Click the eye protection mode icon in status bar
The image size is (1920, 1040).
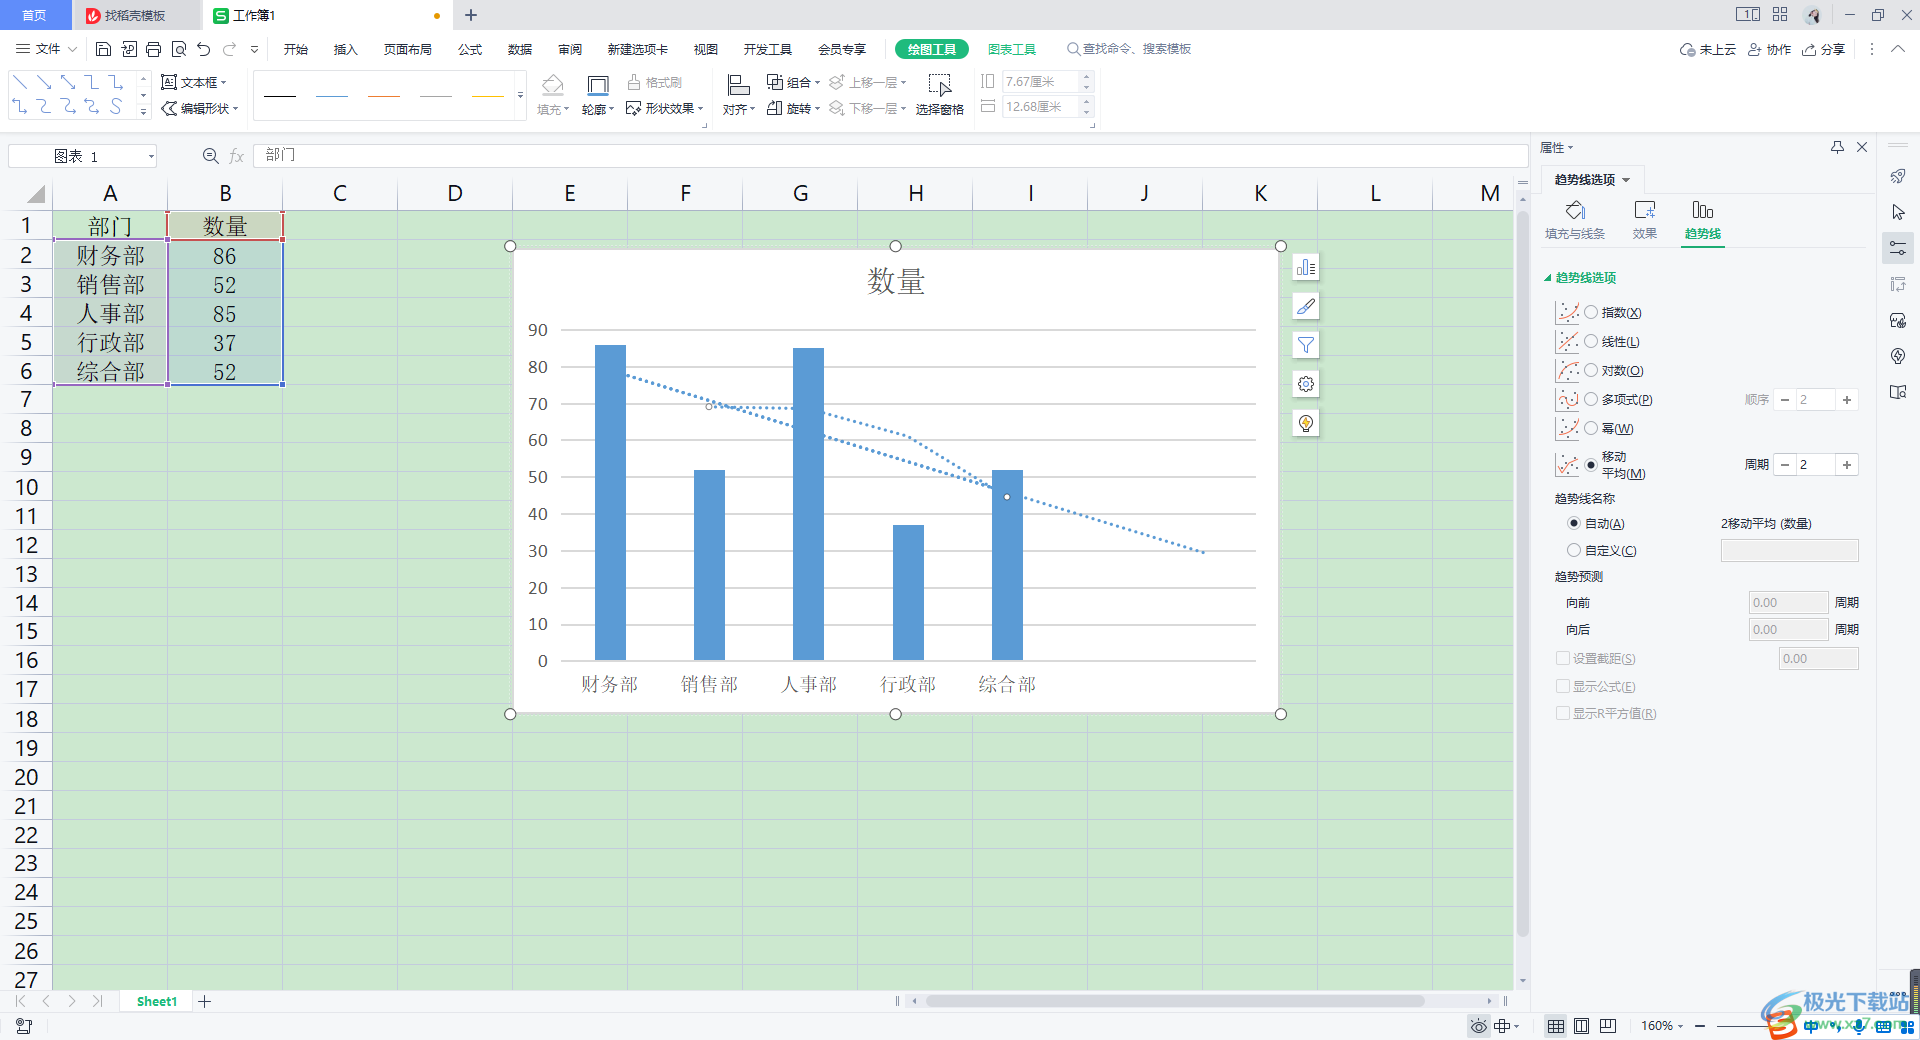coord(1479,1026)
